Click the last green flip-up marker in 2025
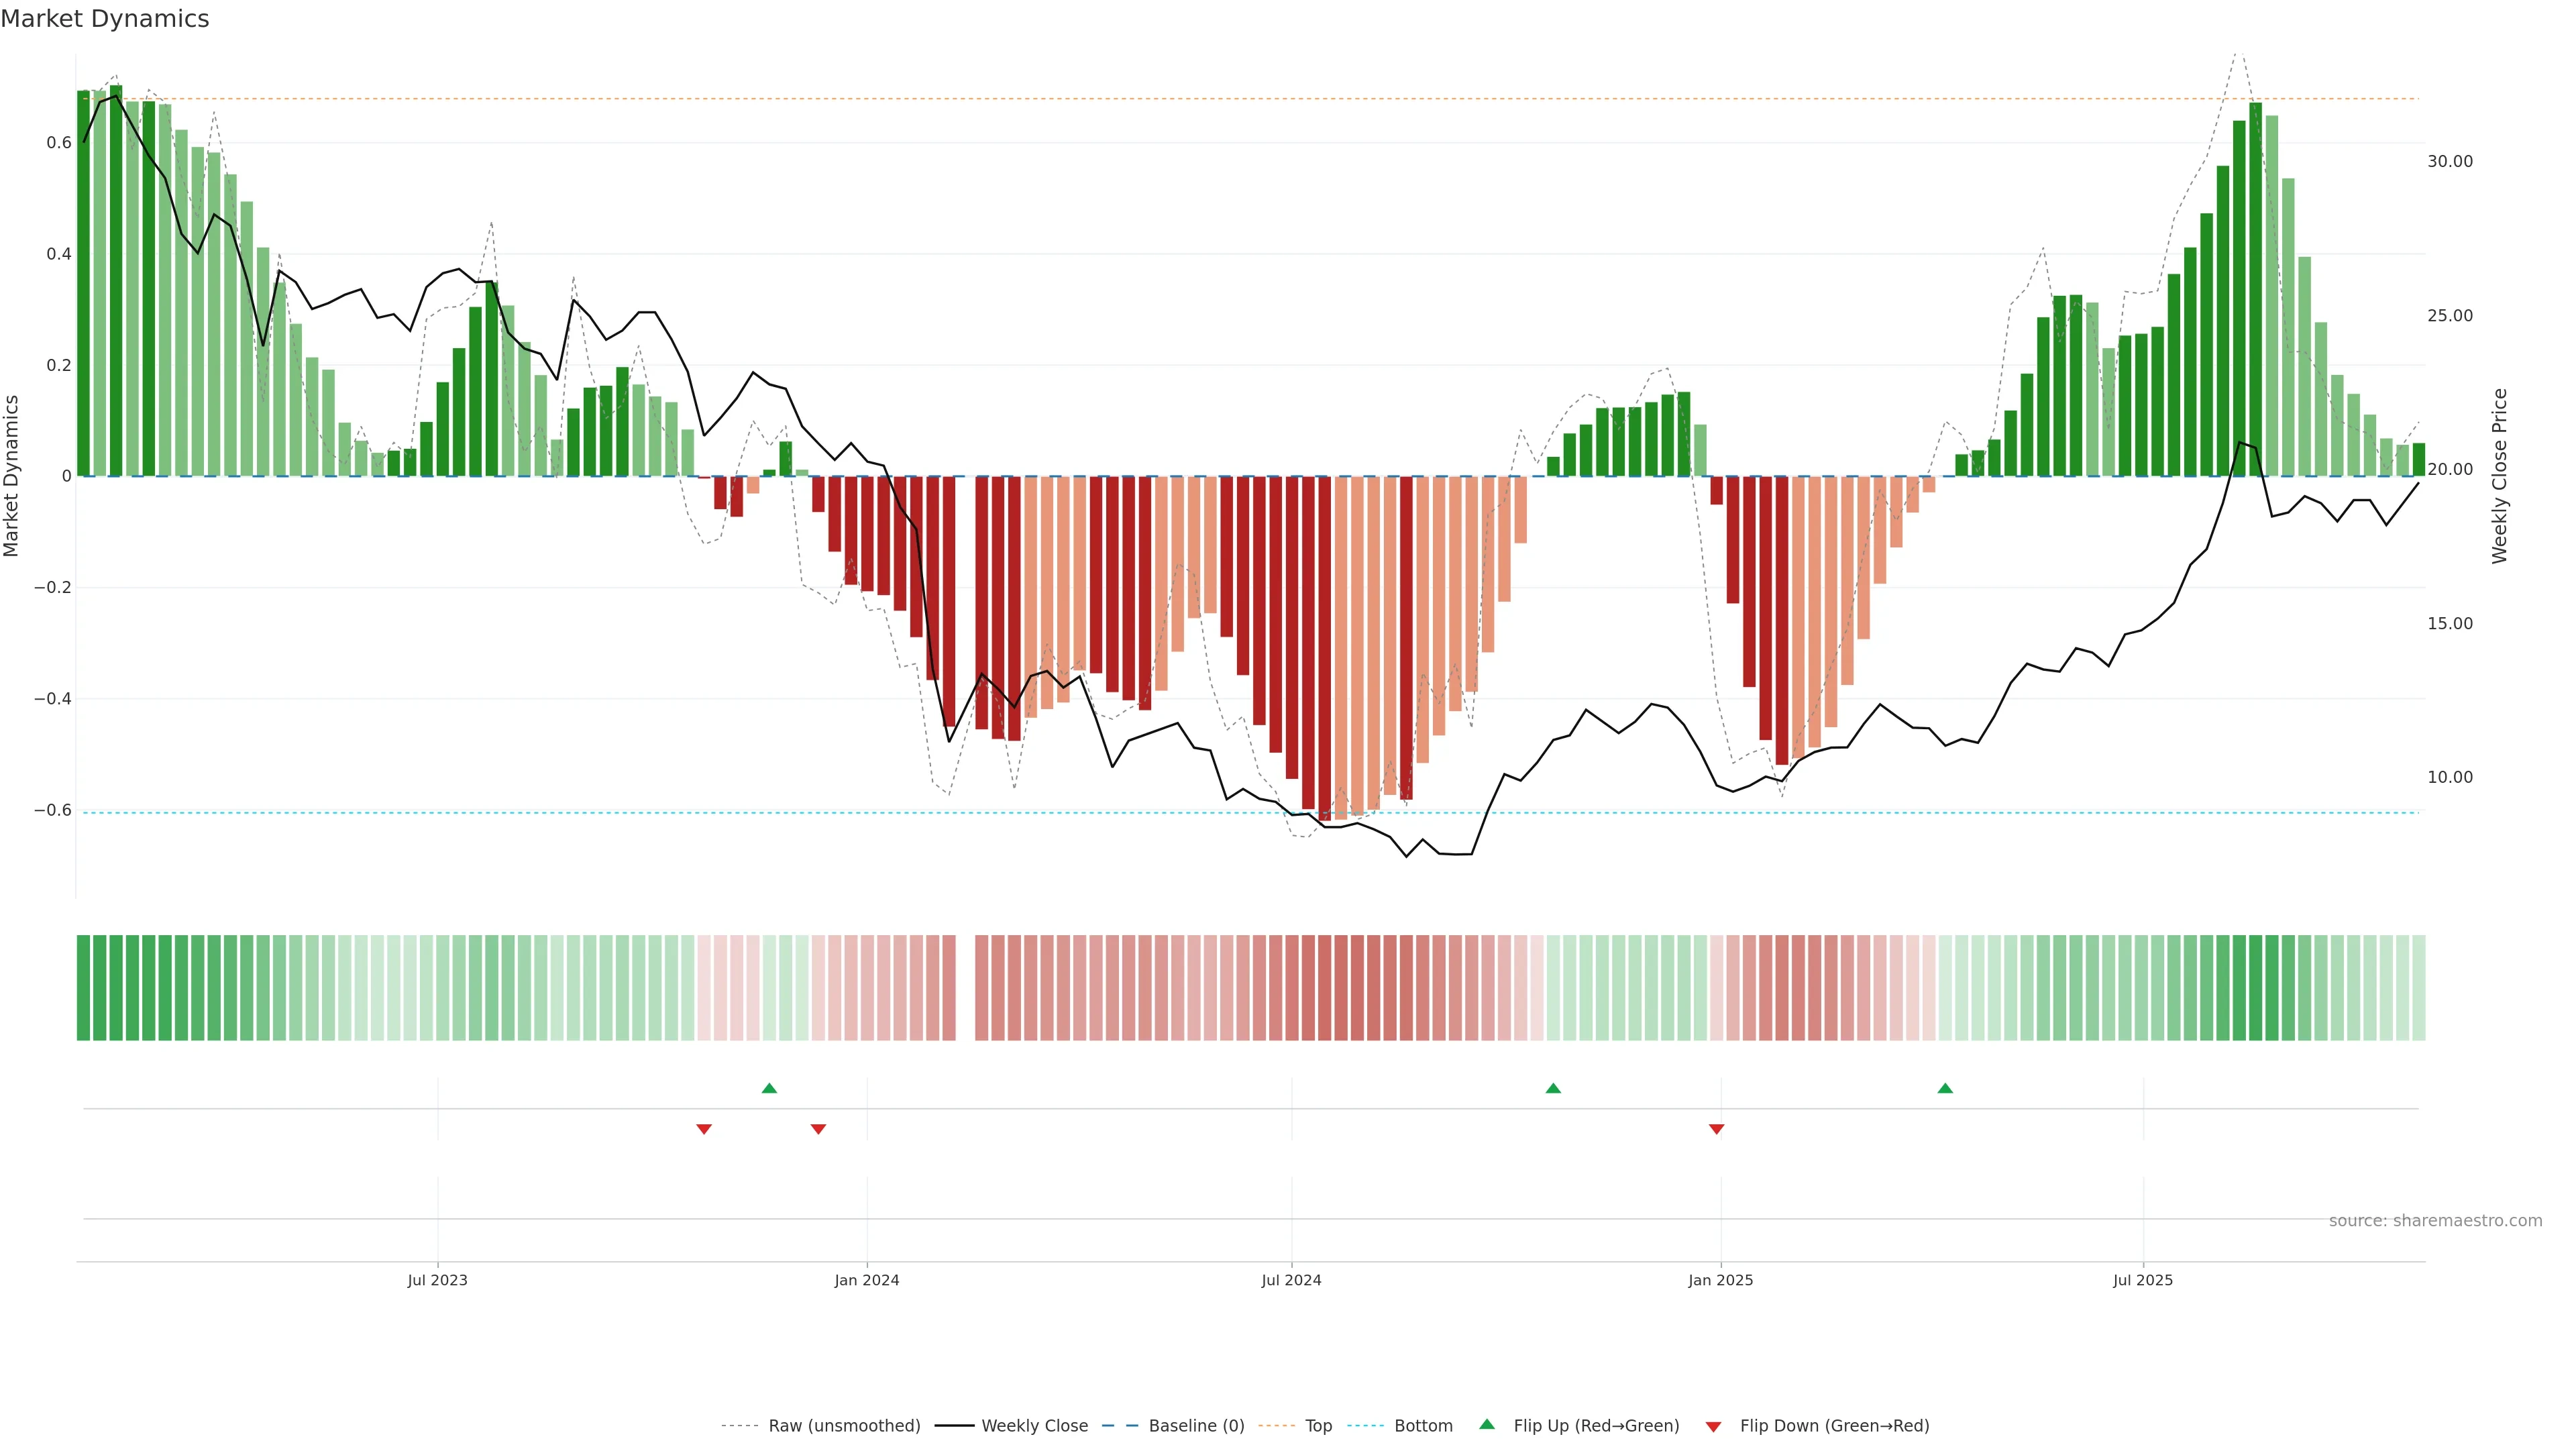Screen dimensions: 2576x1449 (1945, 1088)
